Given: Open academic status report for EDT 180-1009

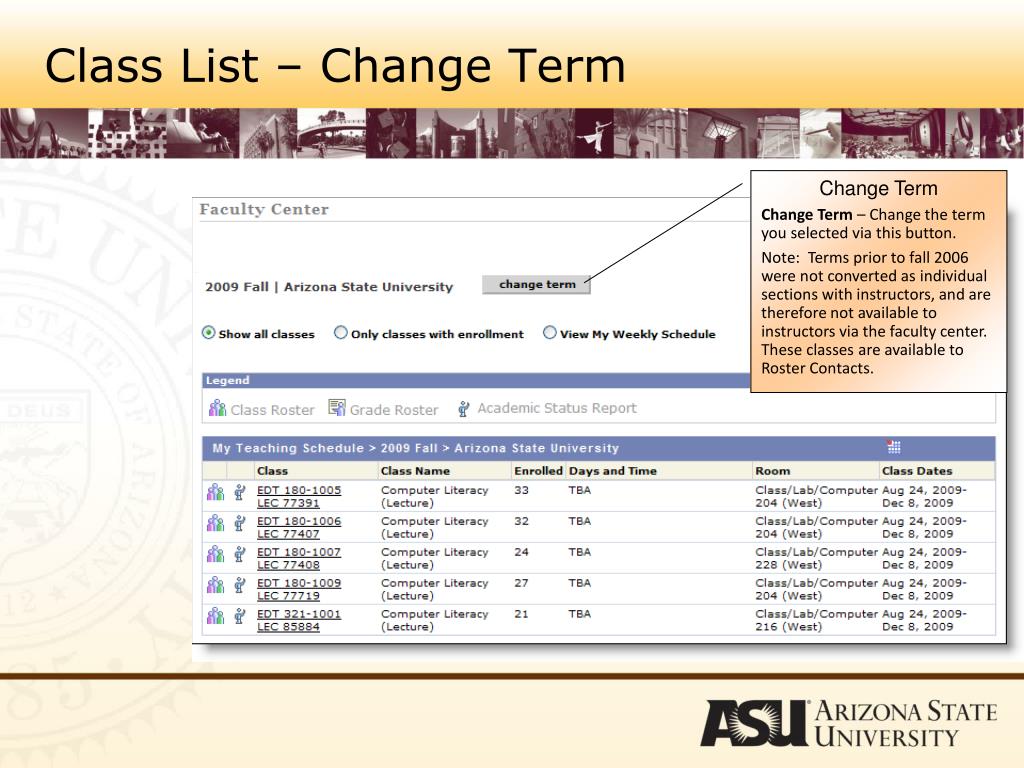Looking at the screenshot, I should [x=240, y=584].
